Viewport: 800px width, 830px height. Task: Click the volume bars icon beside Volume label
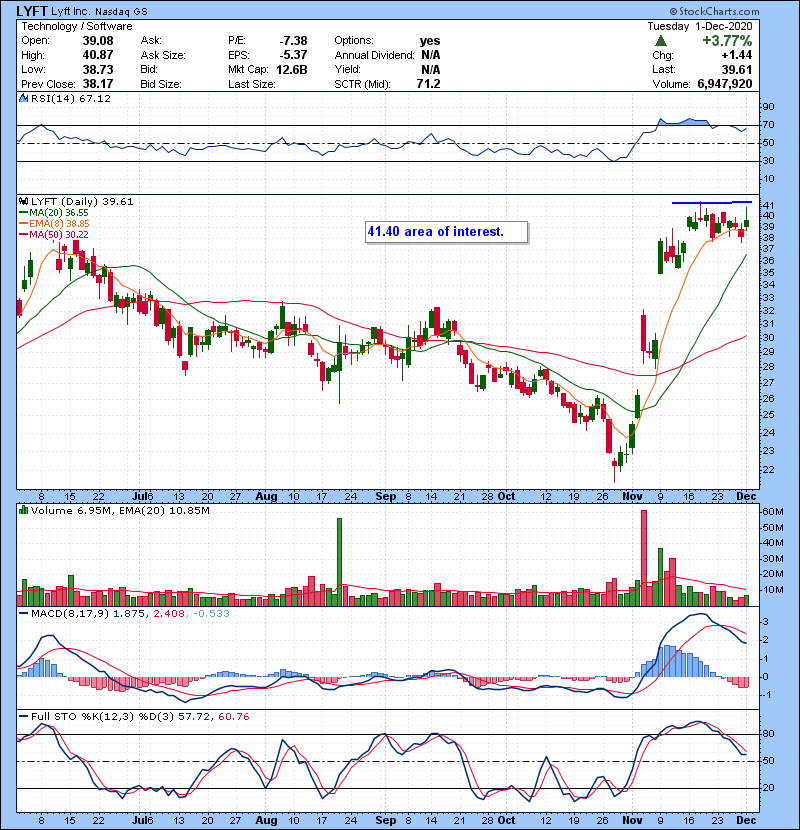coord(23,510)
